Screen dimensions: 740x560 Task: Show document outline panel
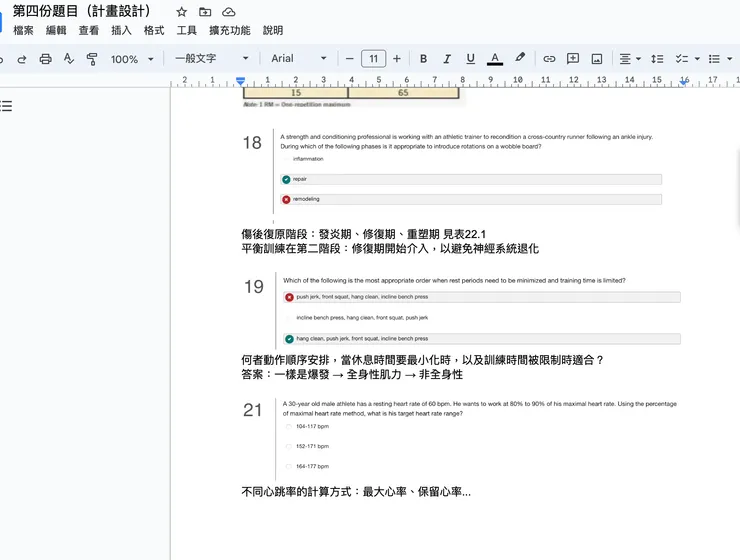coord(6,106)
